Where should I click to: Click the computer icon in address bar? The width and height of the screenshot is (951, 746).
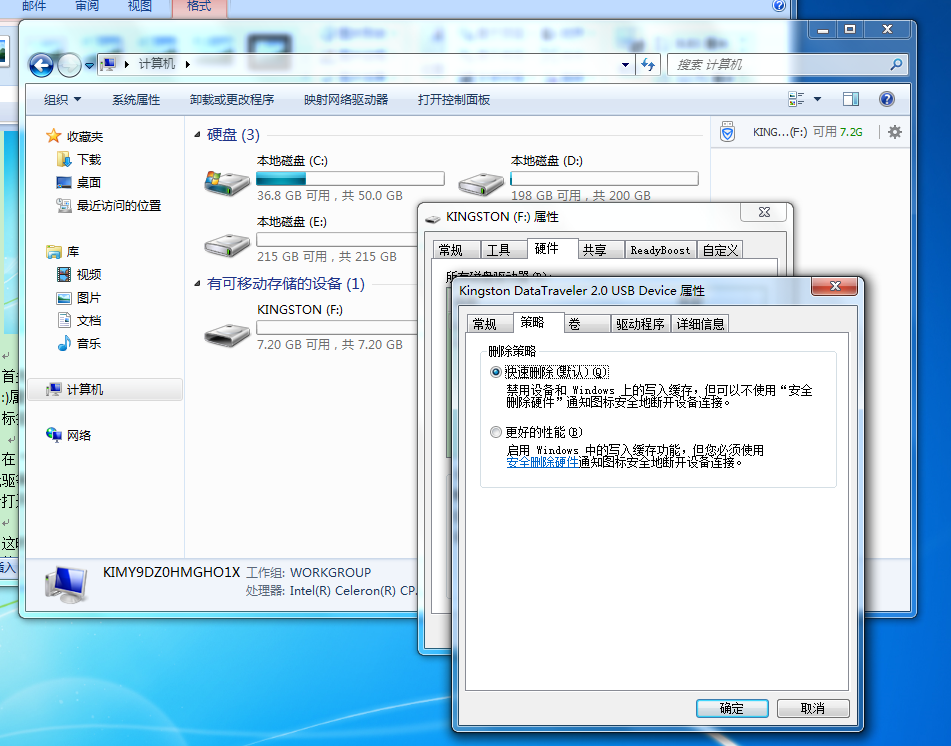click(x=109, y=64)
